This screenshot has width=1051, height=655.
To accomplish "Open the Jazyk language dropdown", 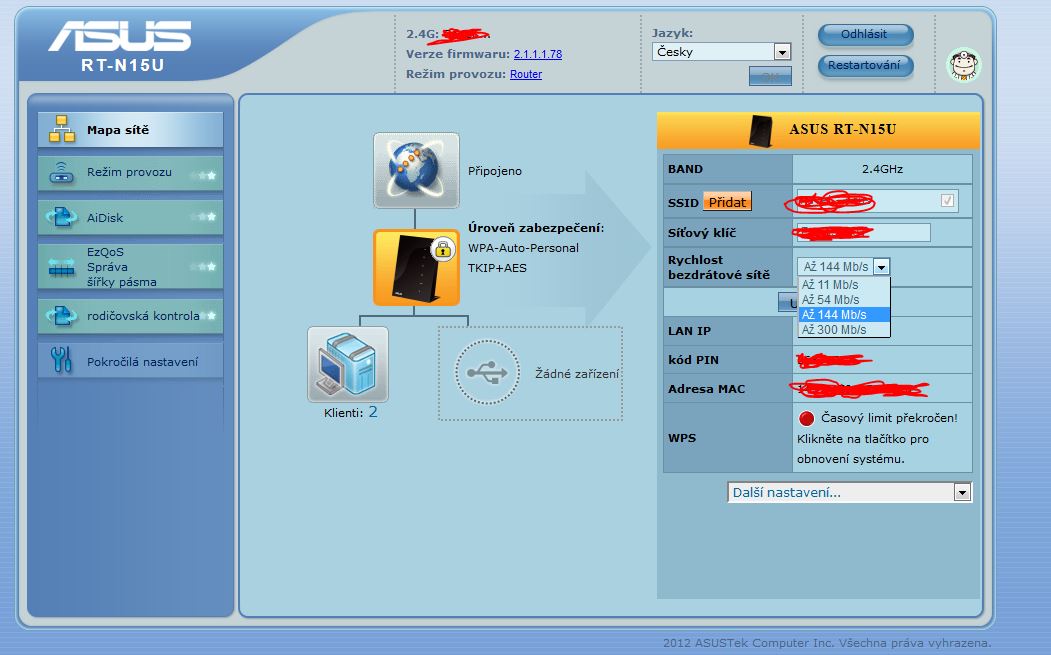I will (x=721, y=52).
